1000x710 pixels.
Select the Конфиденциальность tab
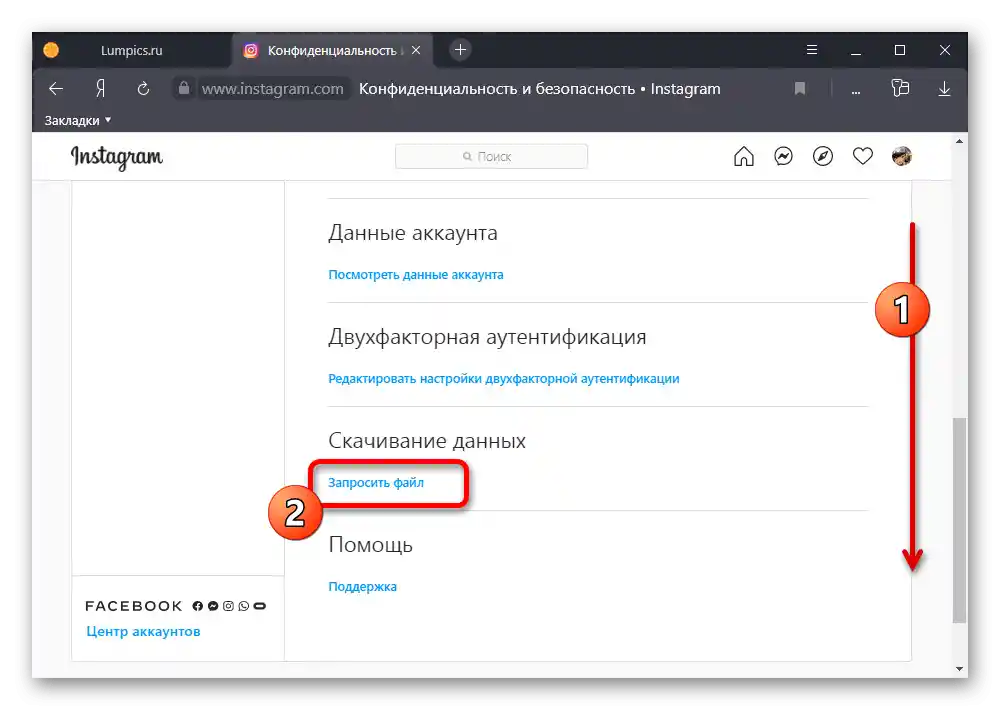click(x=330, y=48)
